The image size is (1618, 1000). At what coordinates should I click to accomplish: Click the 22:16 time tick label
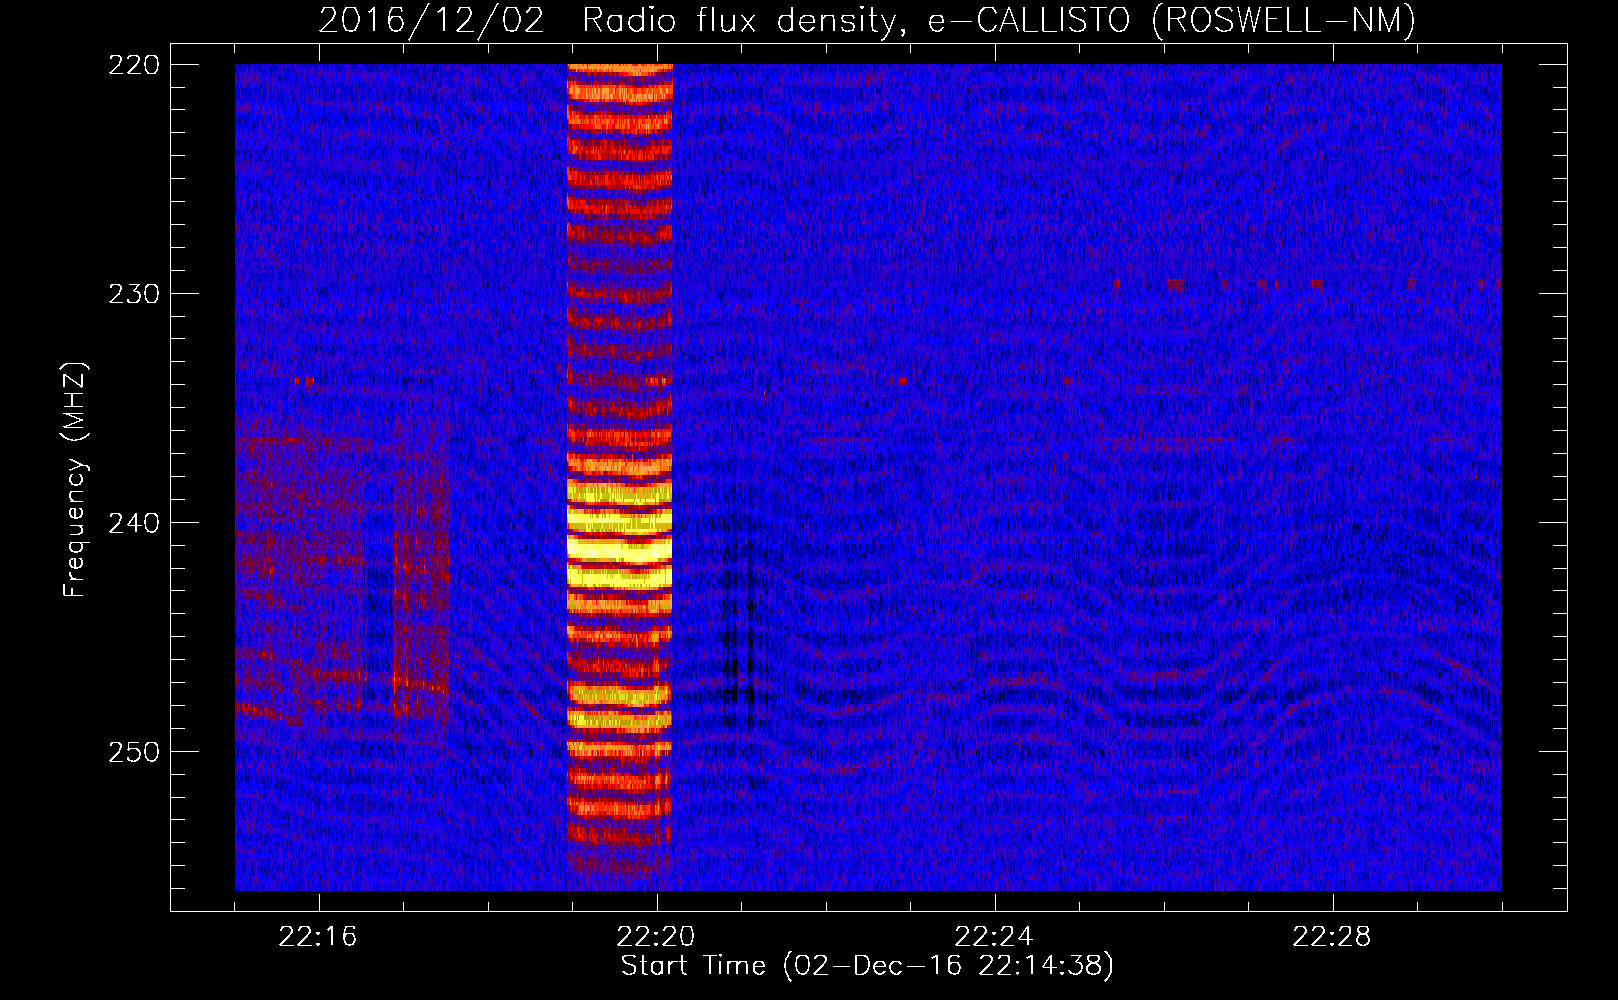(x=318, y=937)
